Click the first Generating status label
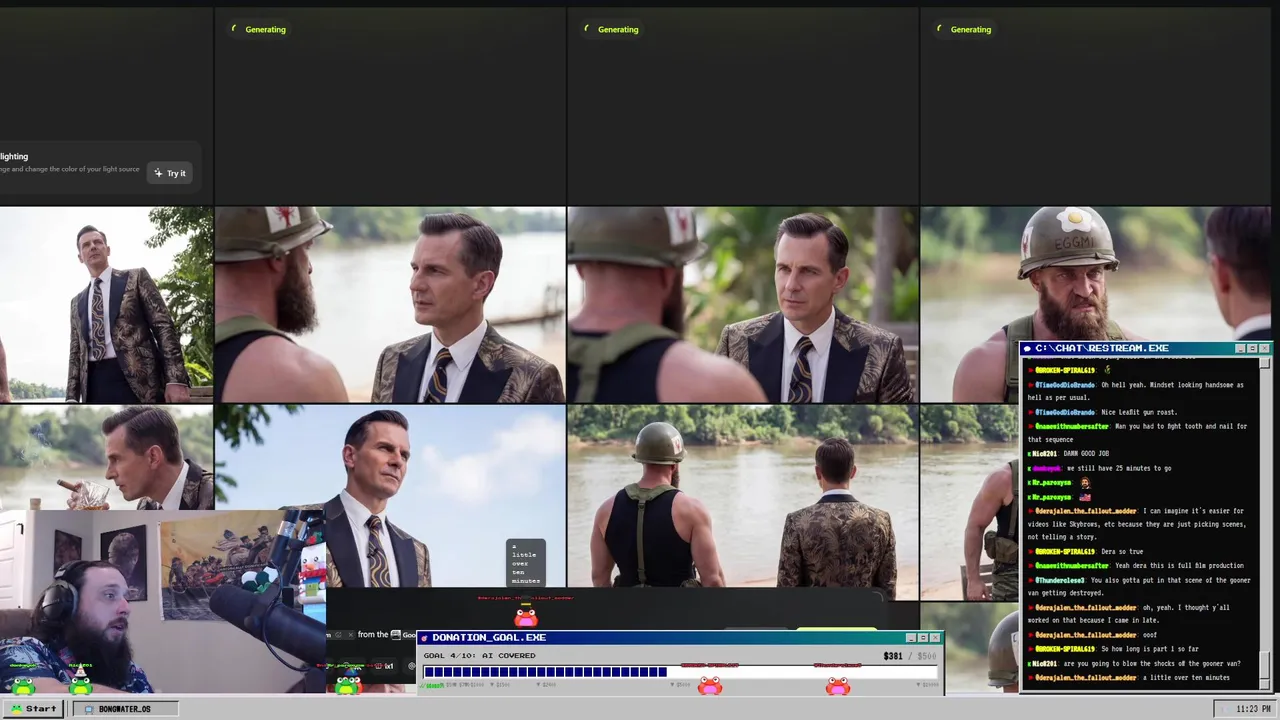This screenshot has width=1280, height=720. click(x=265, y=29)
